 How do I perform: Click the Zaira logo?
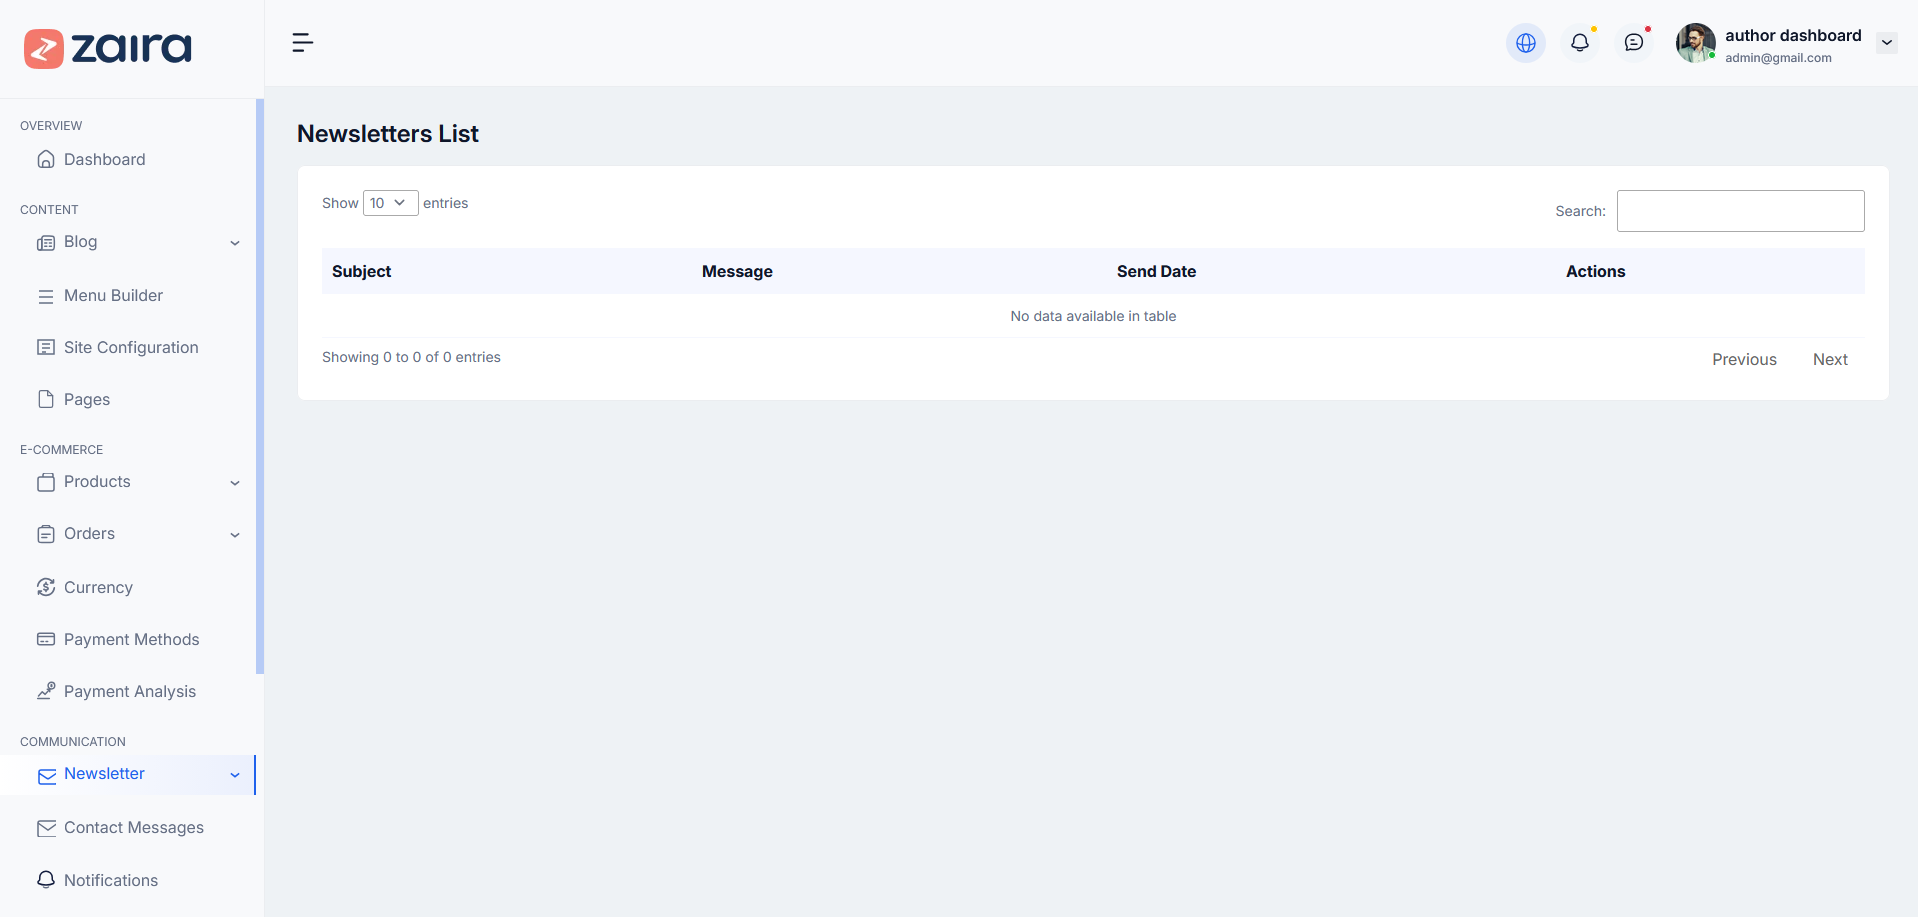[x=108, y=48]
